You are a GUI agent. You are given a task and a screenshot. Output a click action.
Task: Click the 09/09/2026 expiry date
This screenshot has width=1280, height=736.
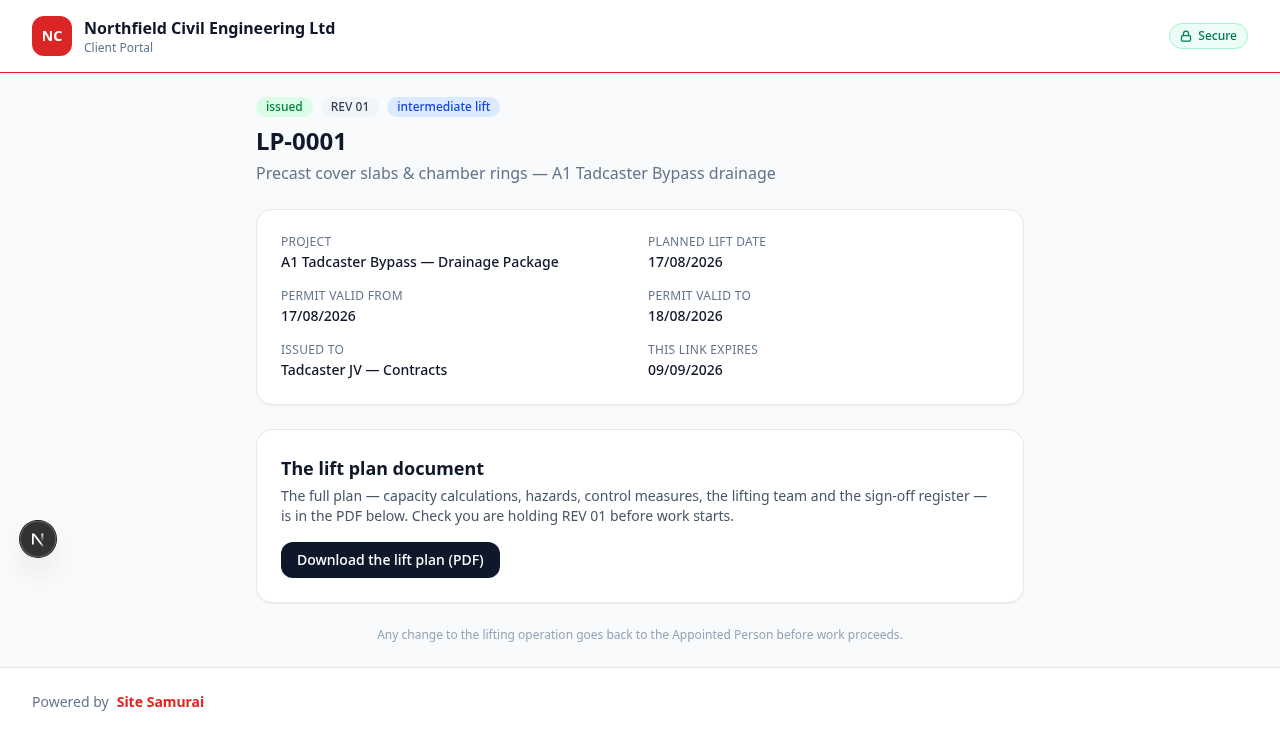(x=685, y=370)
